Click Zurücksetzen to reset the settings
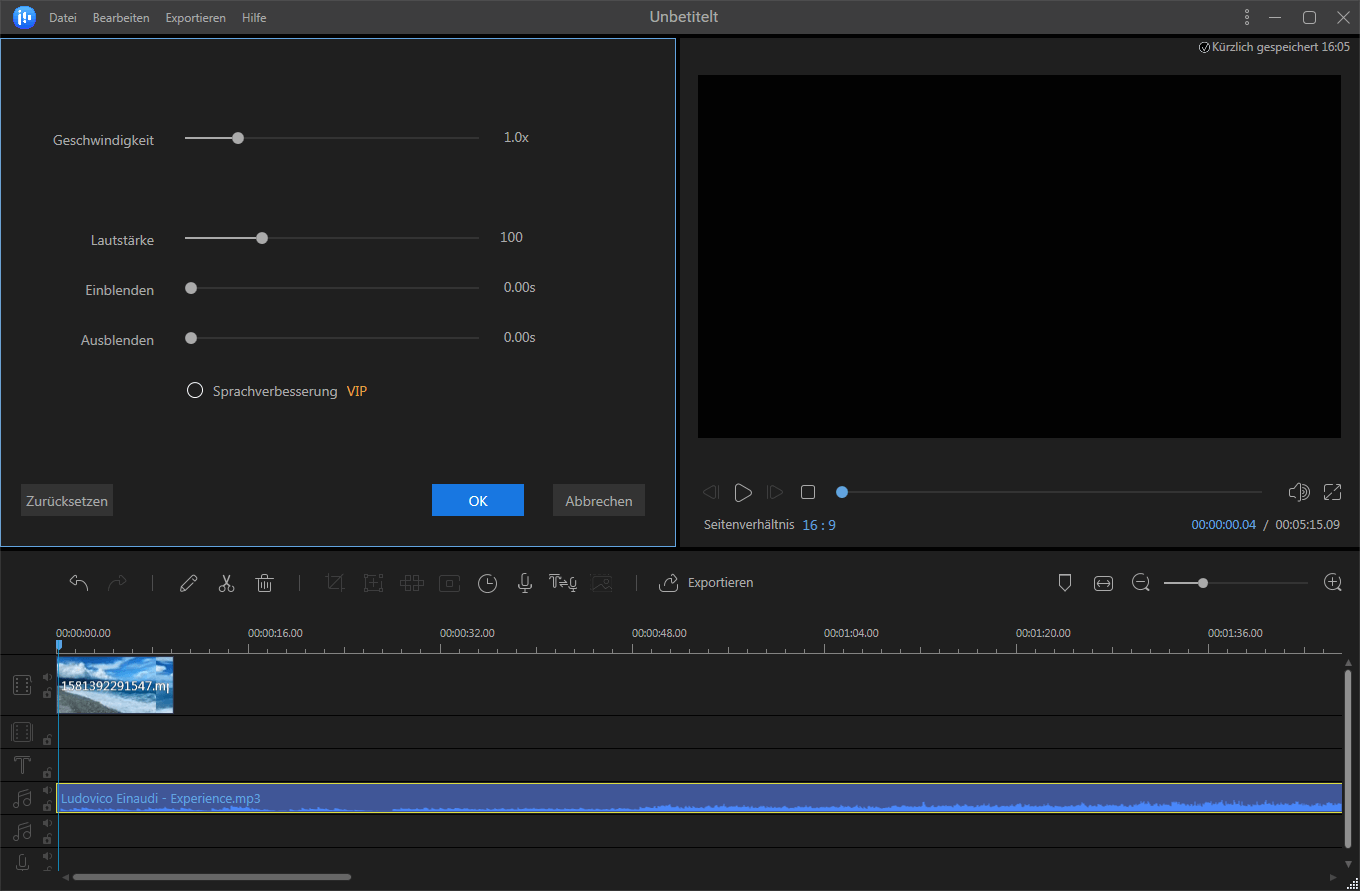The height and width of the screenshot is (891, 1360). click(x=66, y=500)
